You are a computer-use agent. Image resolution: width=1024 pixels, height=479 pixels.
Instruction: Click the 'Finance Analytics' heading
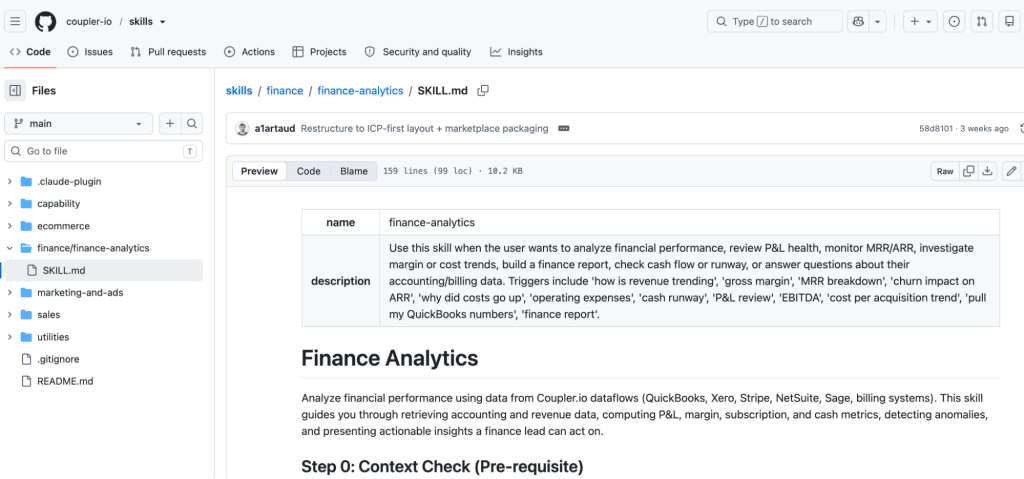[390, 358]
